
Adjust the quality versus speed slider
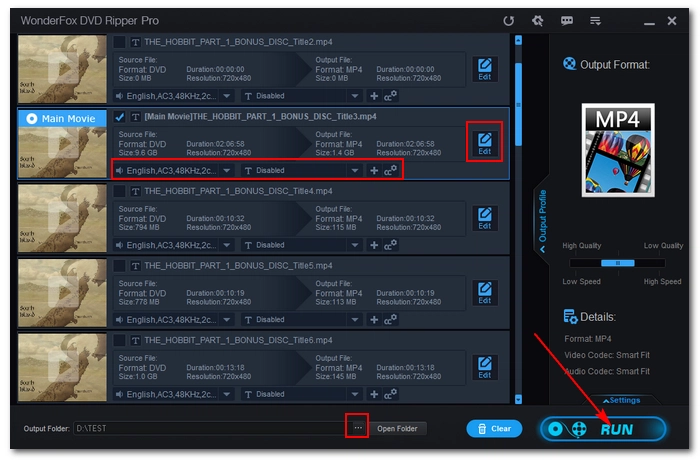click(x=618, y=263)
